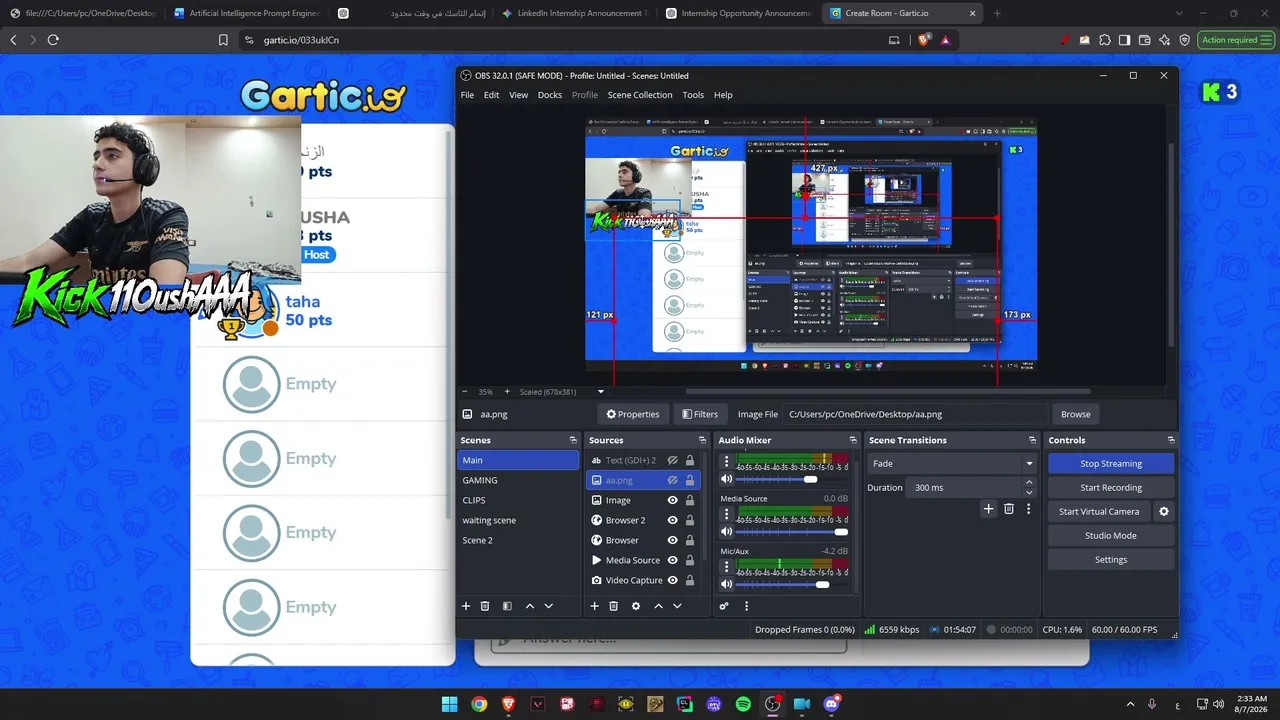
Task: Open source properties gear in Sources dock
Action: click(635, 606)
